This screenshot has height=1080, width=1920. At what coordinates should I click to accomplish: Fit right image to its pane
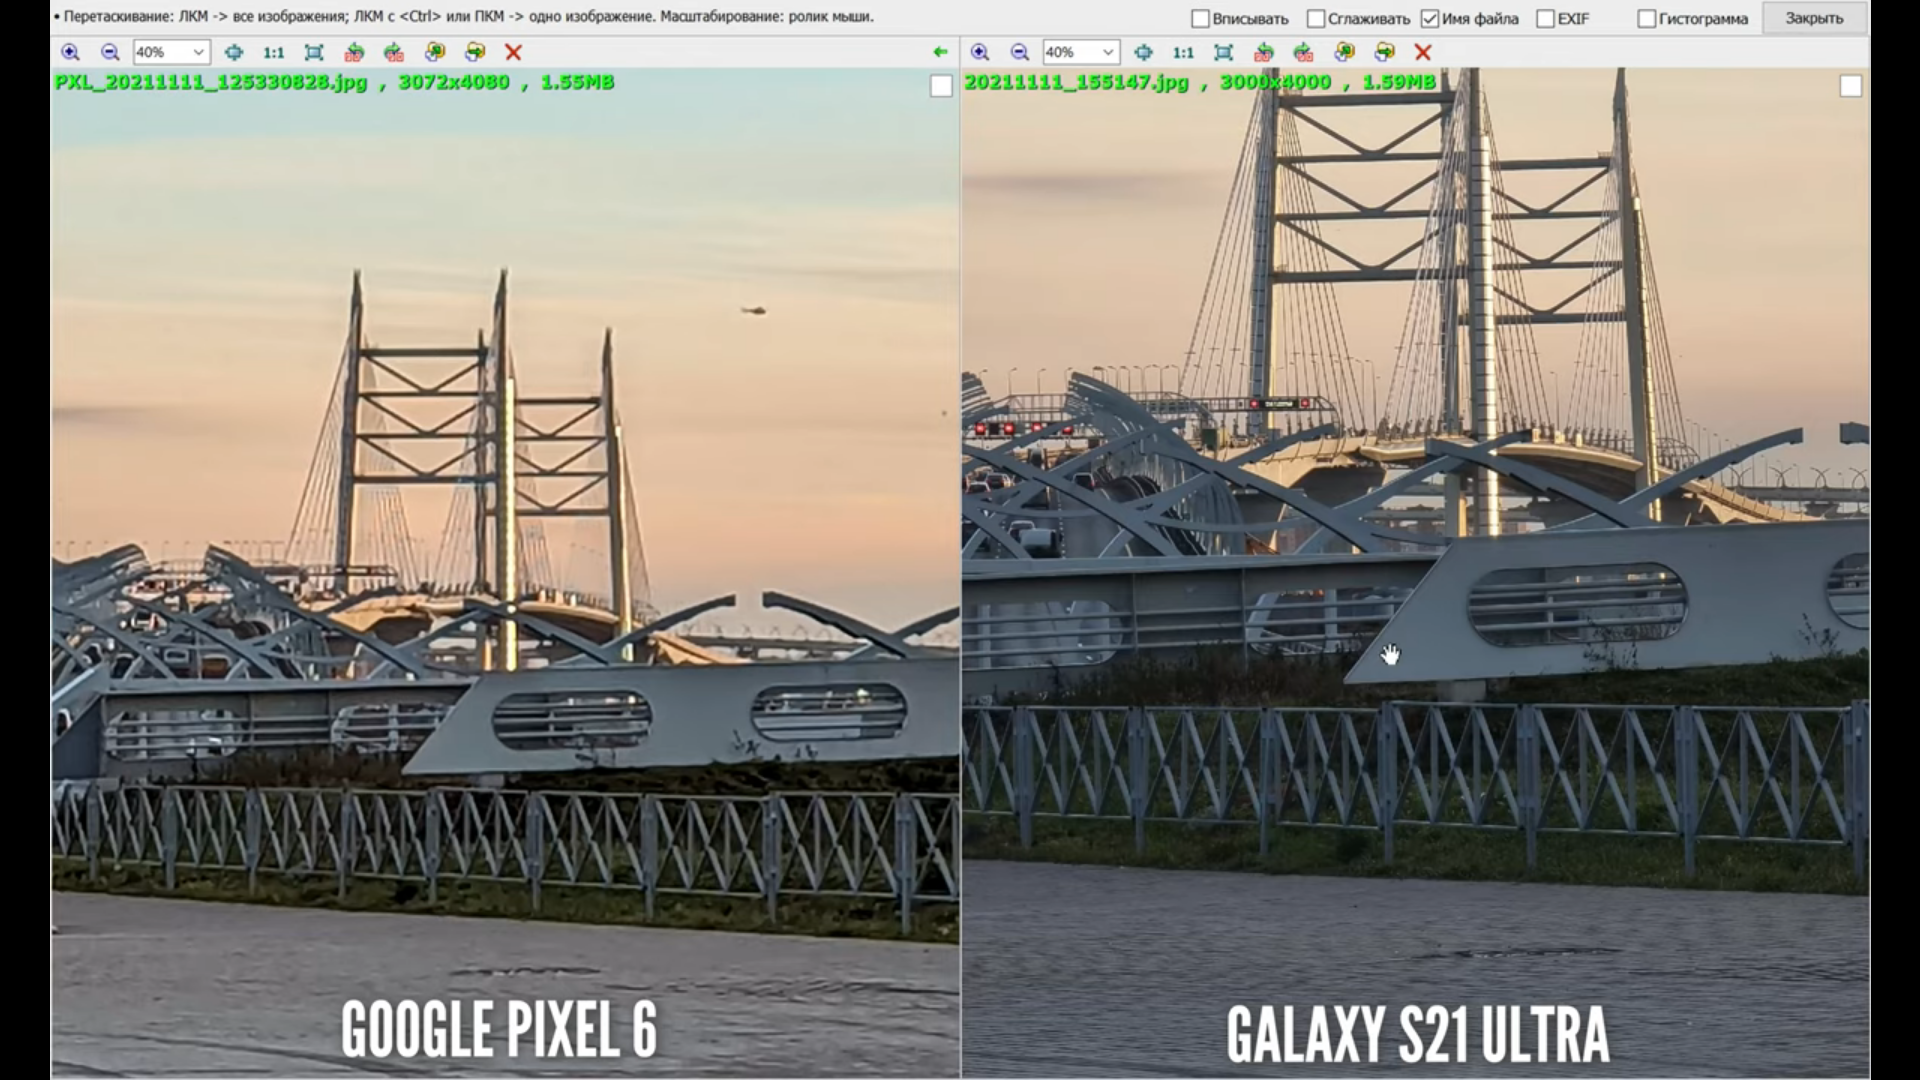[1223, 52]
